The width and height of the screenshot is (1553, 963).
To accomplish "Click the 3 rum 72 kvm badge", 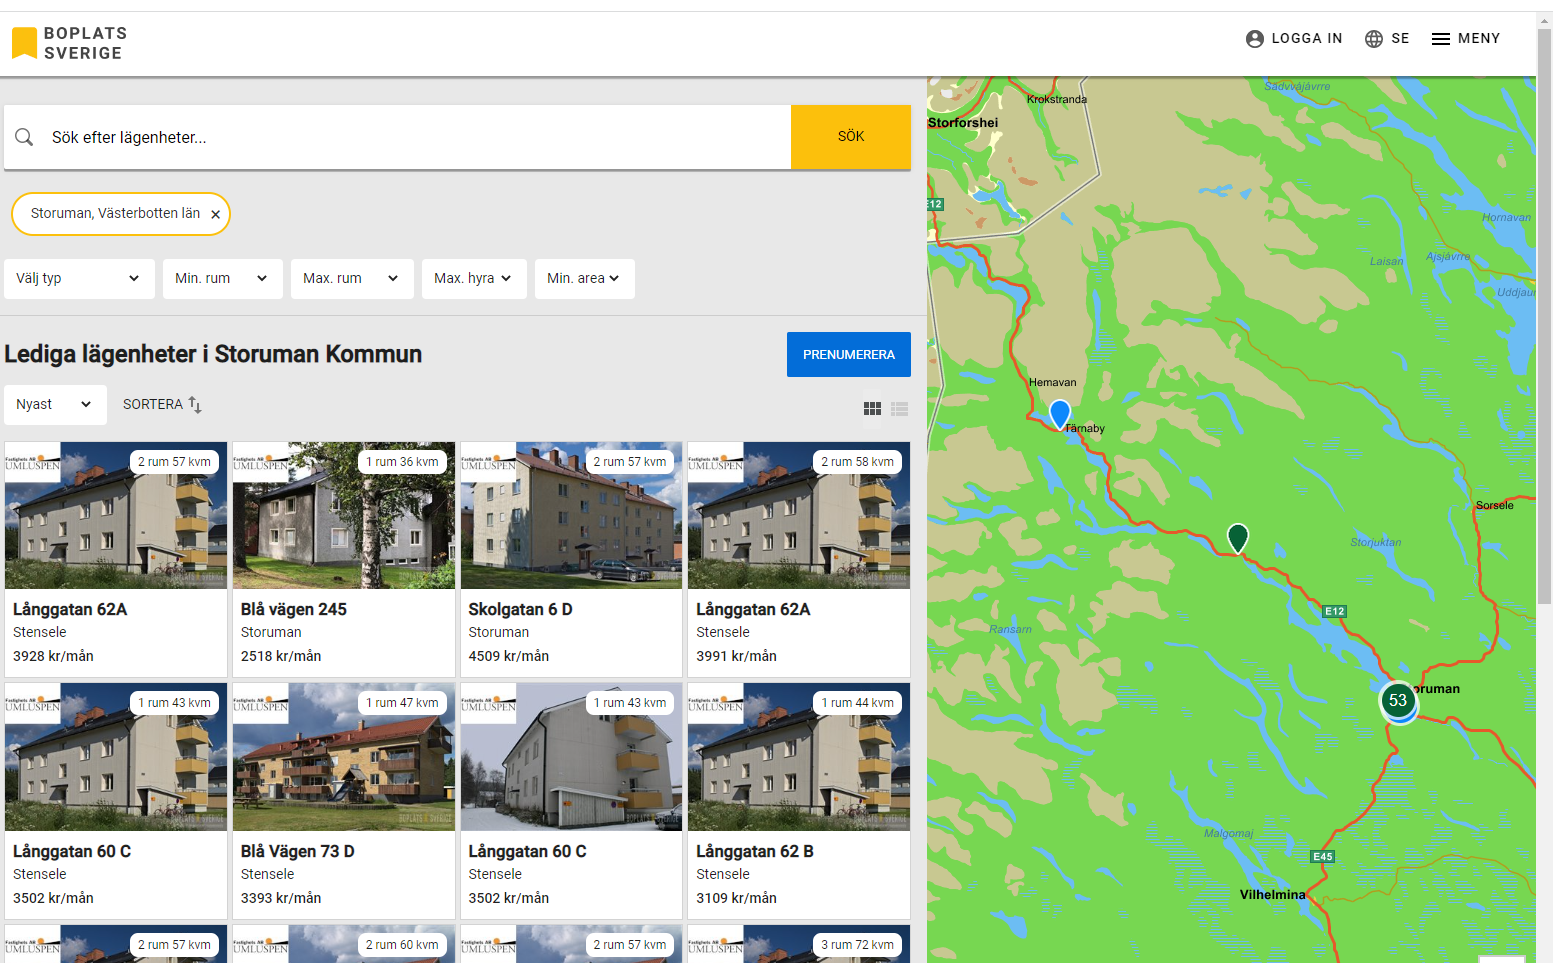I will (858, 945).
